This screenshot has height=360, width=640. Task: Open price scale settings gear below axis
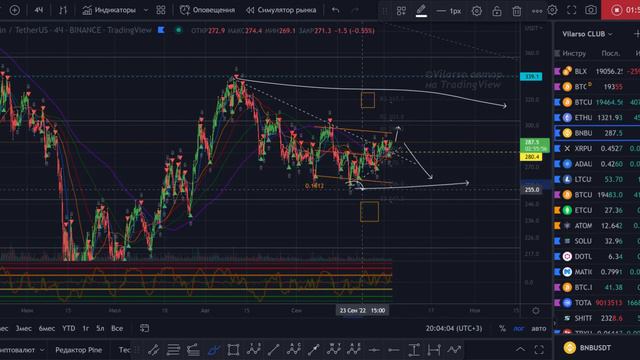(x=536, y=311)
